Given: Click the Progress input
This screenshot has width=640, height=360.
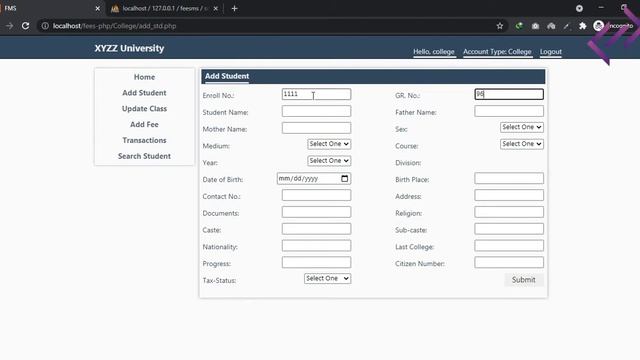Looking at the screenshot, I should pos(316,262).
